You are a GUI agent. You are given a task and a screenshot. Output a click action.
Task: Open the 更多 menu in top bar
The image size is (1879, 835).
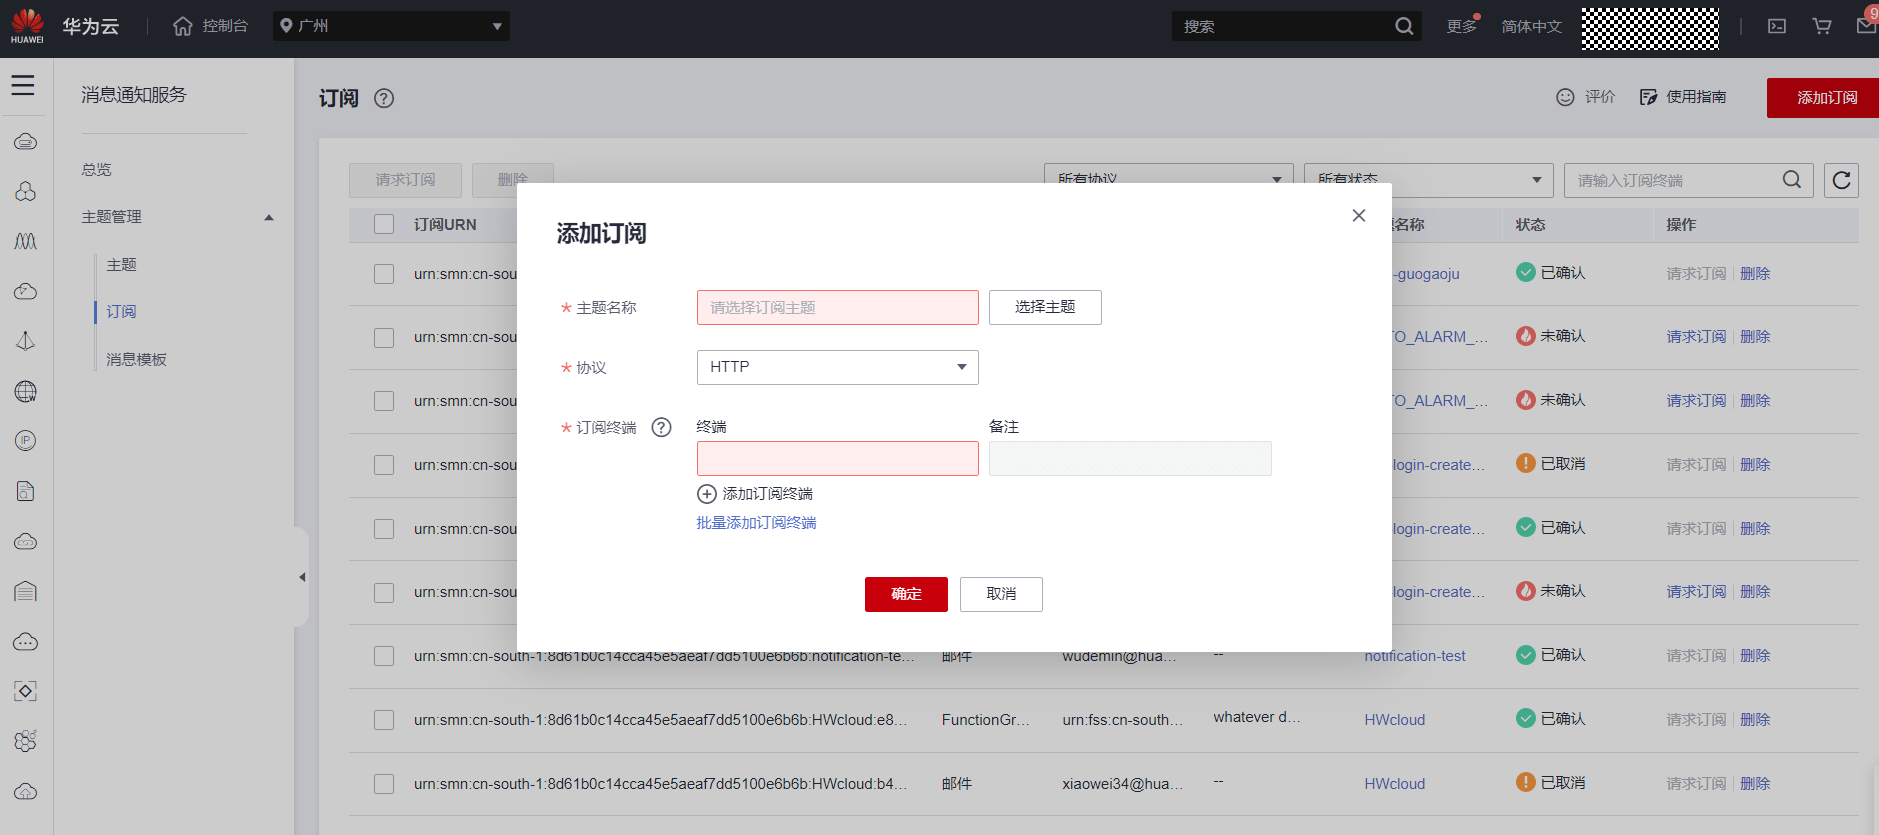tap(1461, 26)
